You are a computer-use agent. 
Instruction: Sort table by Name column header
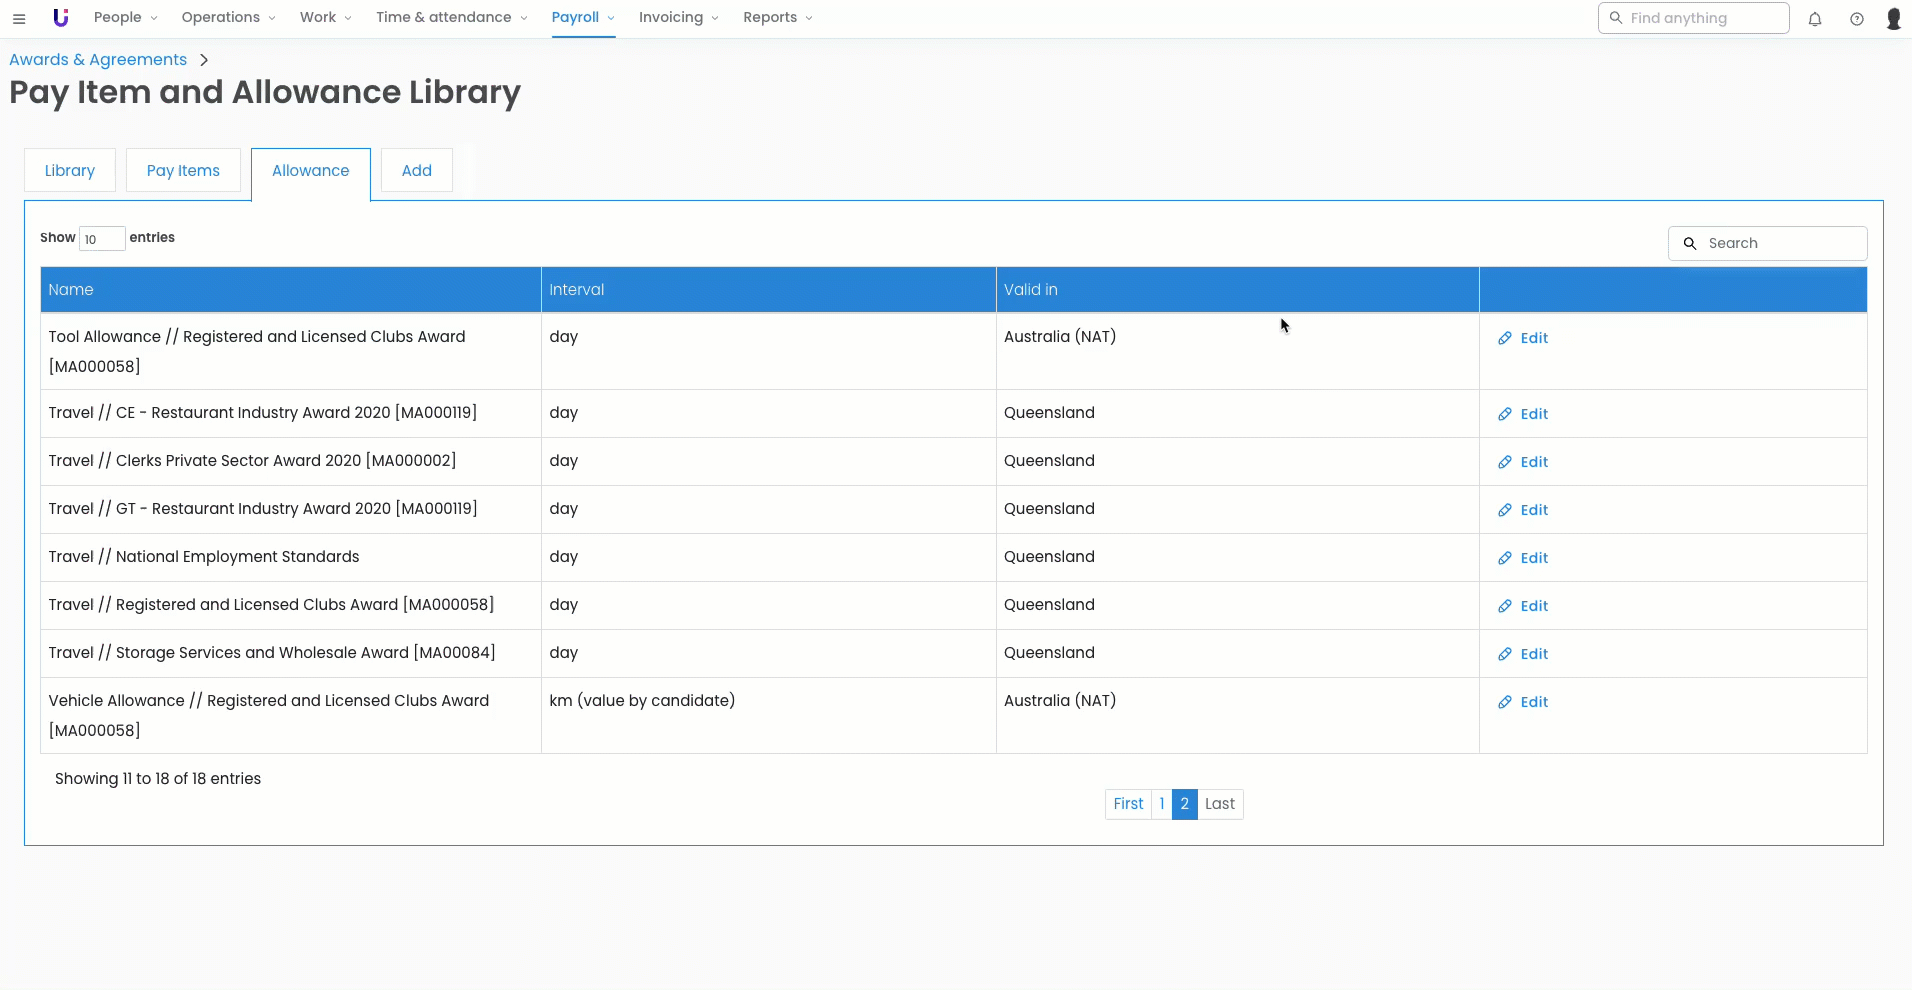(x=71, y=290)
